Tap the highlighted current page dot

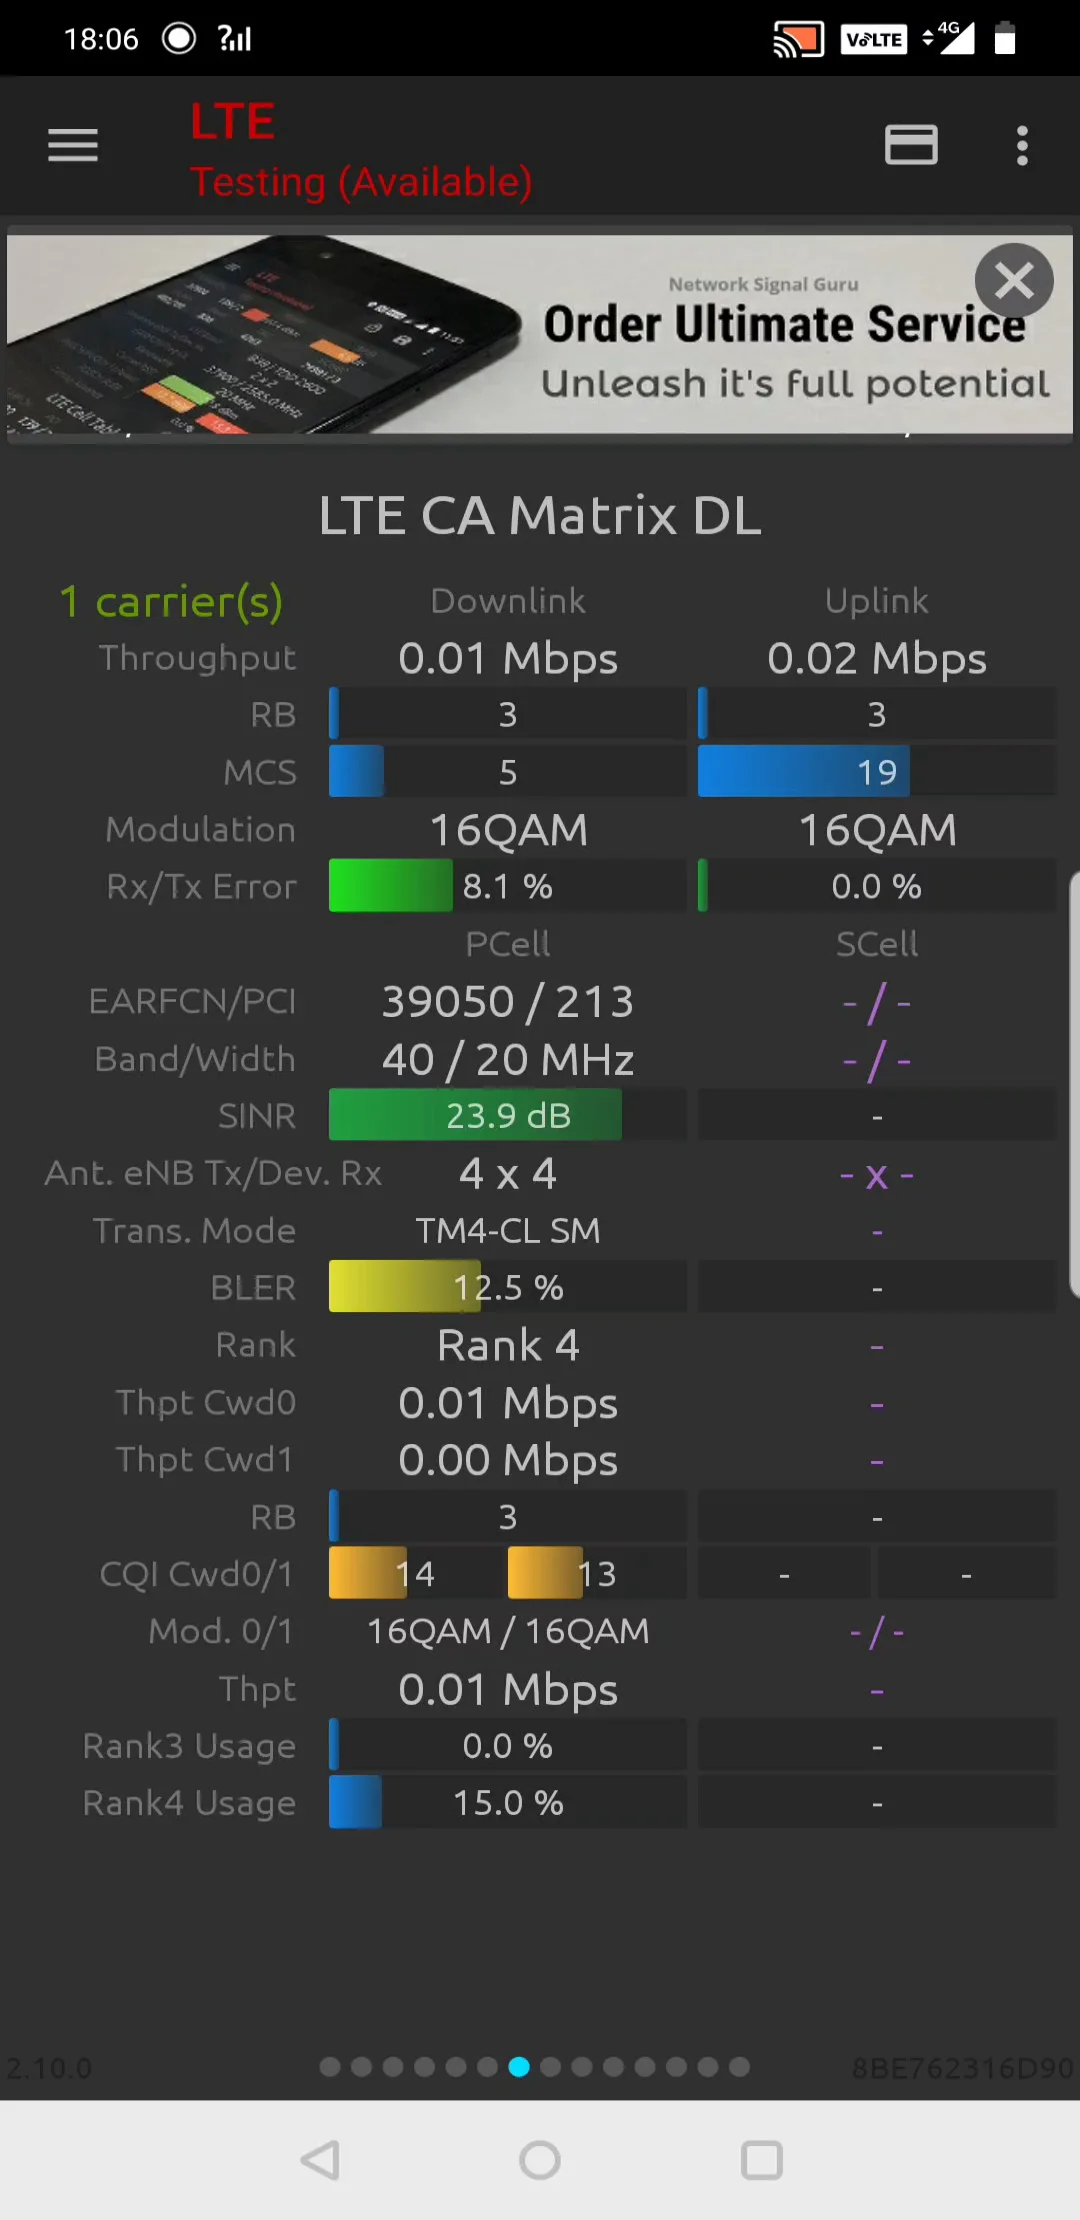pyautogui.click(x=519, y=2067)
